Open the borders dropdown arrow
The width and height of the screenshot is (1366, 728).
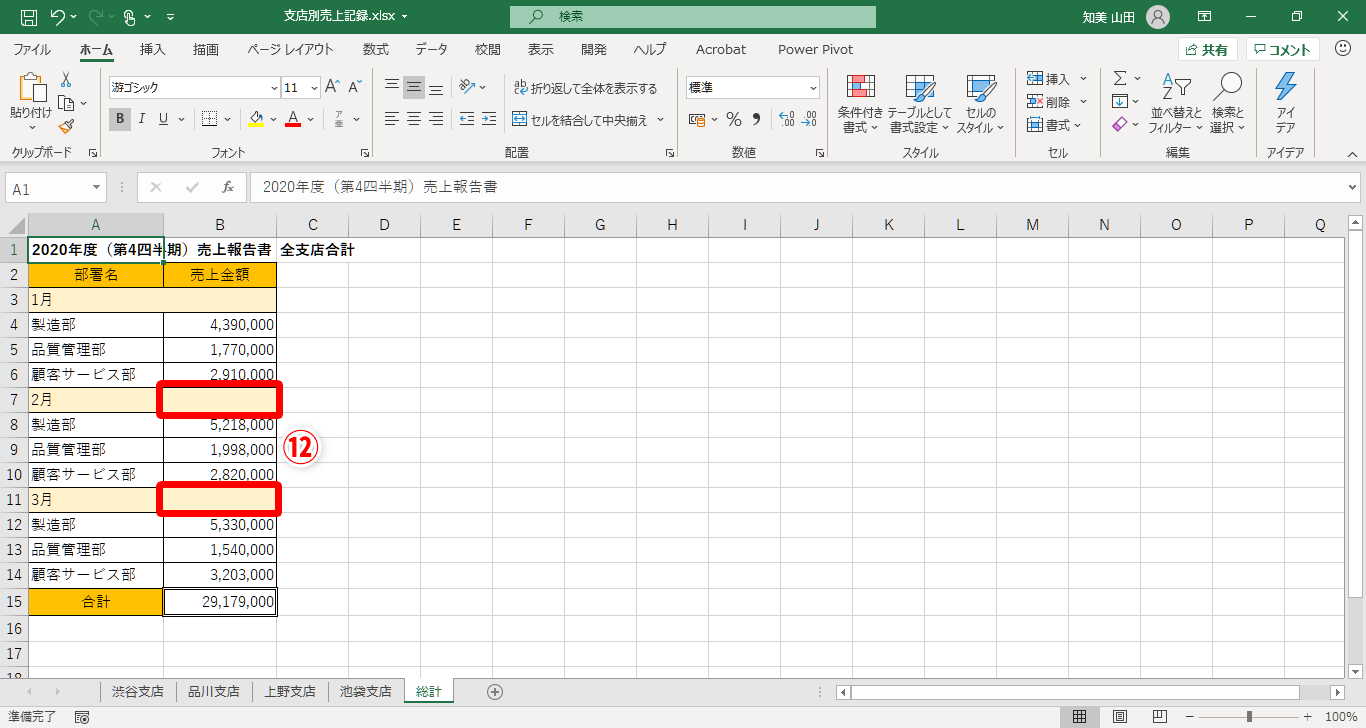click(x=227, y=119)
